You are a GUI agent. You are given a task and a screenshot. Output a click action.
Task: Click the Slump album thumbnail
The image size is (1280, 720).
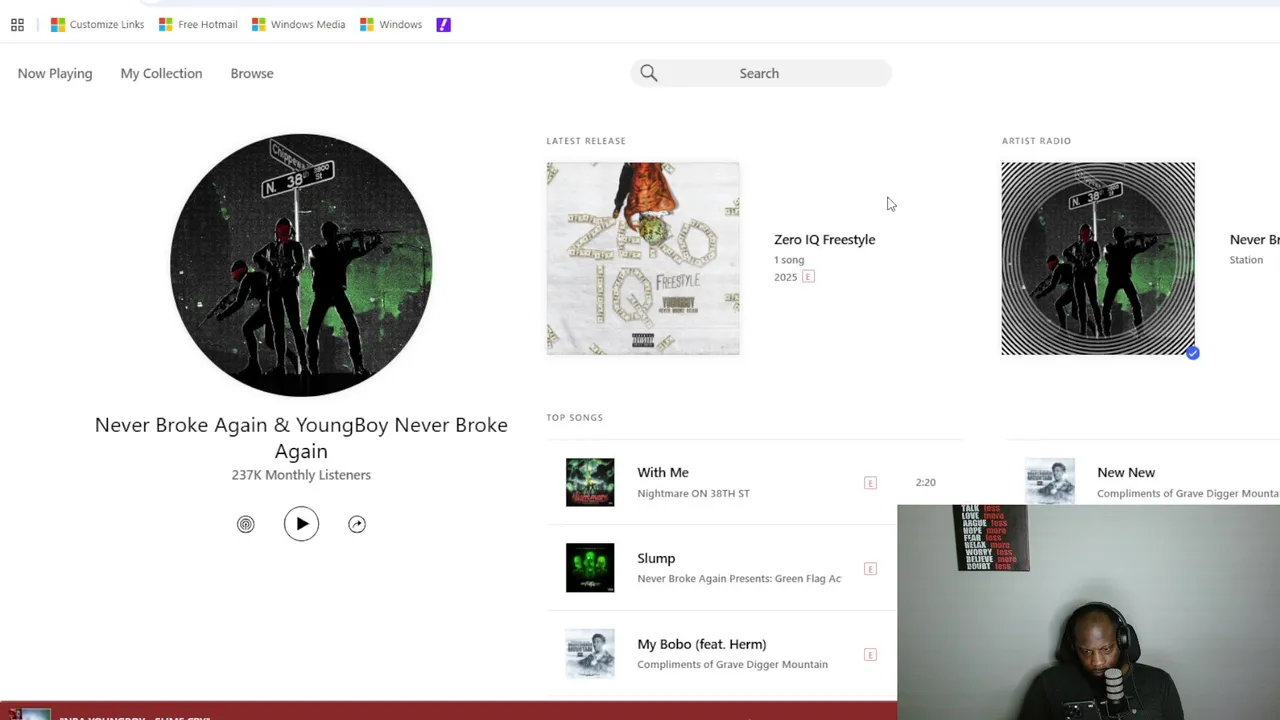pos(590,568)
